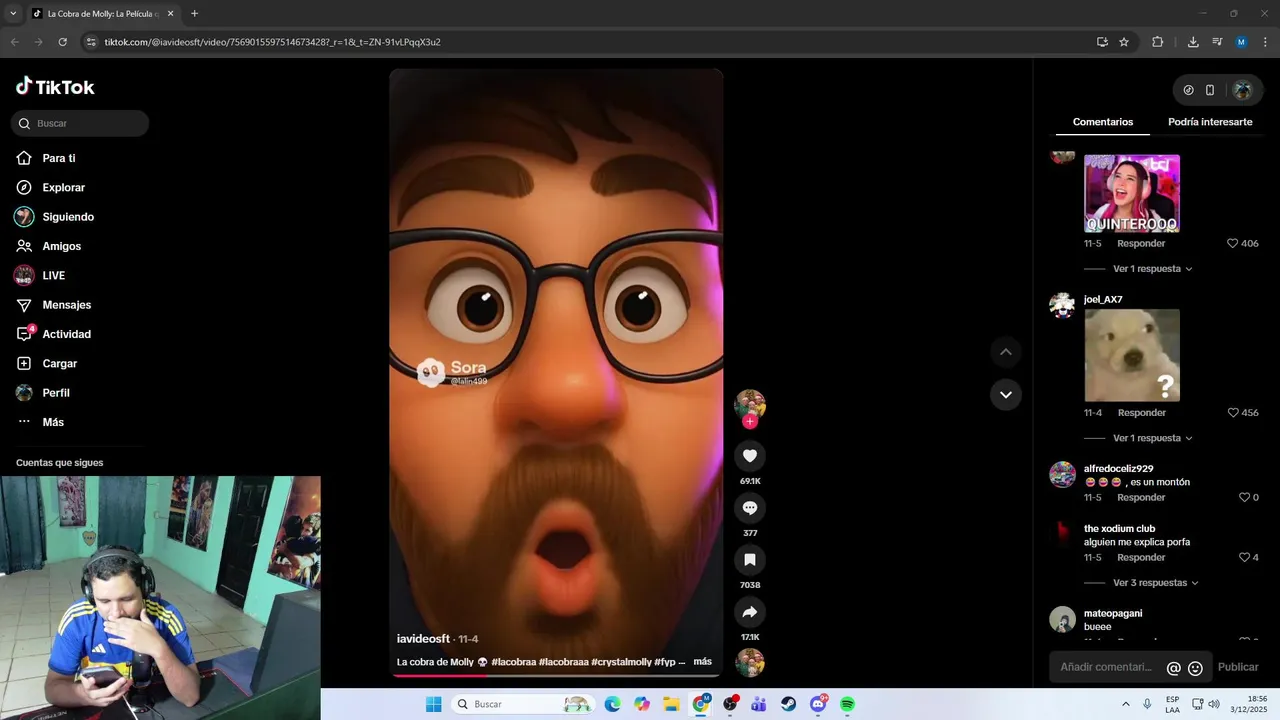The image size is (1280, 720).
Task: Bookmark page with the star icon
Action: pyautogui.click(x=1124, y=42)
